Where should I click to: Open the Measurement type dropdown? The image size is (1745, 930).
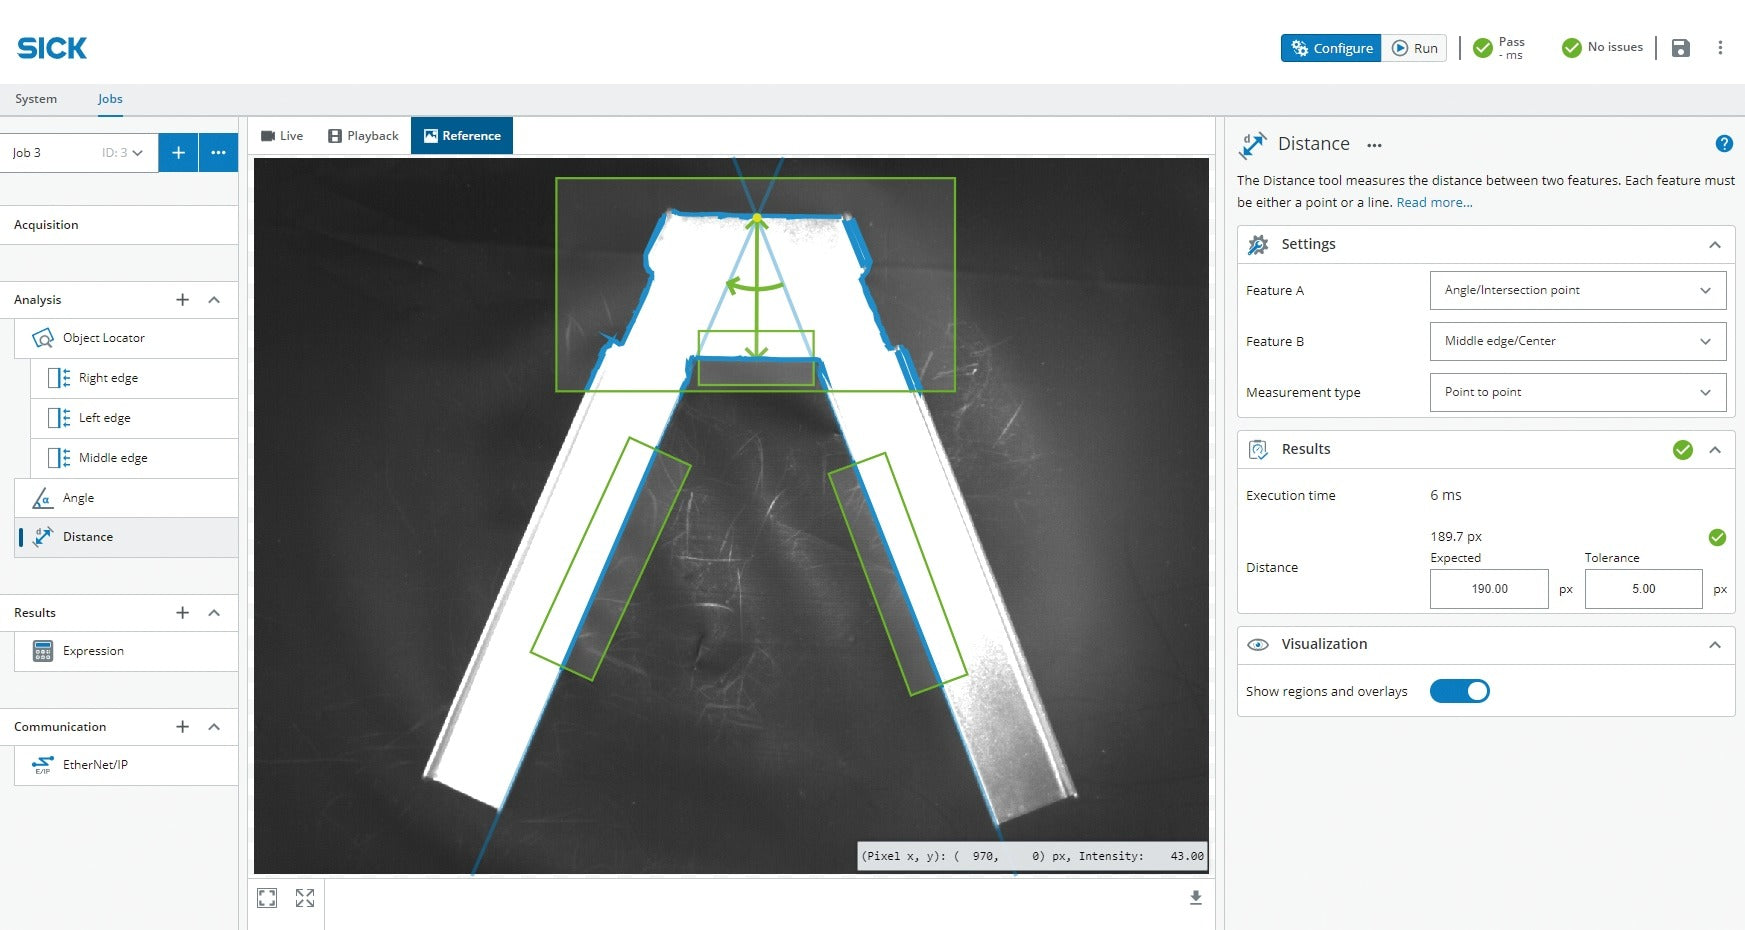(1577, 392)
